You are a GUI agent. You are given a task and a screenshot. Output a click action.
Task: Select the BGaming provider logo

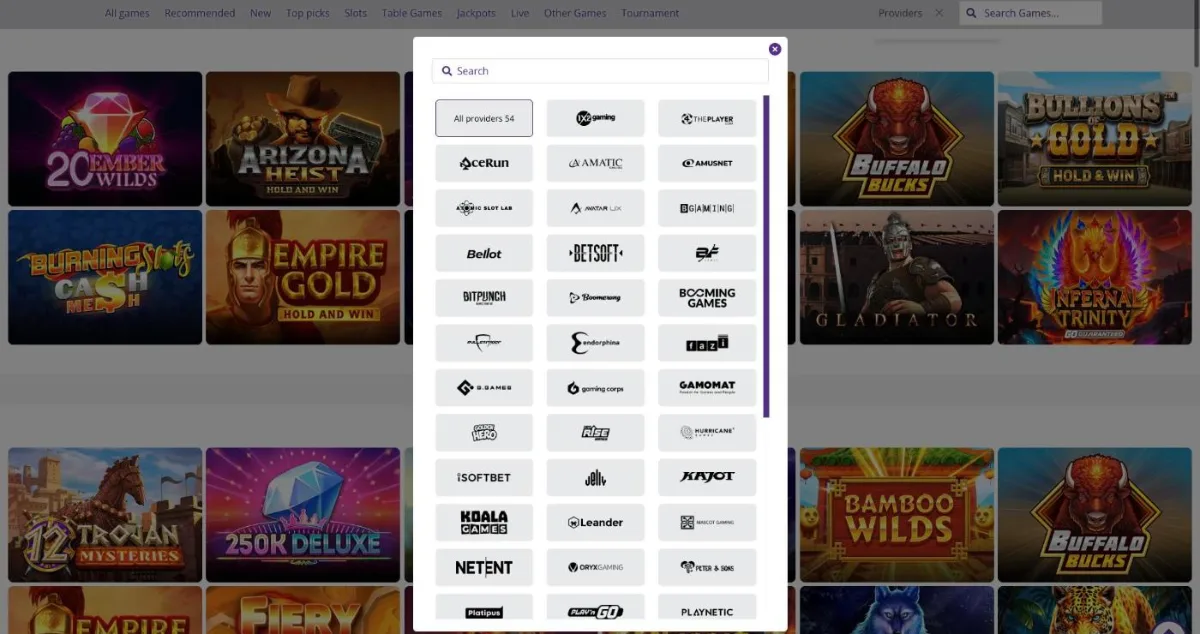707,208
